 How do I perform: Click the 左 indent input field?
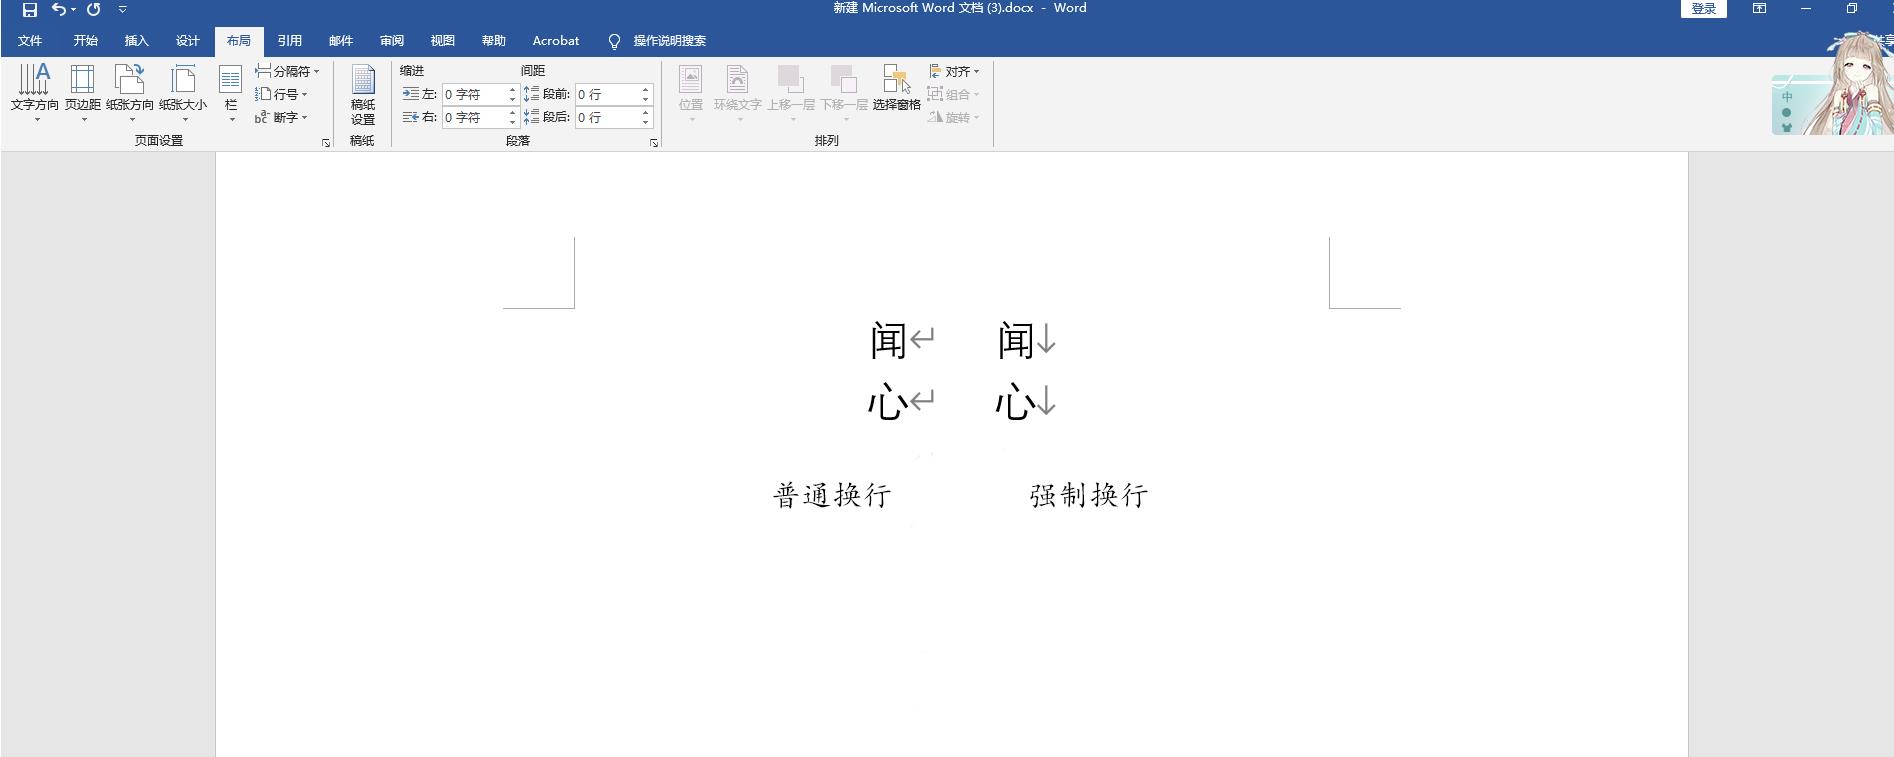[474, 94]
